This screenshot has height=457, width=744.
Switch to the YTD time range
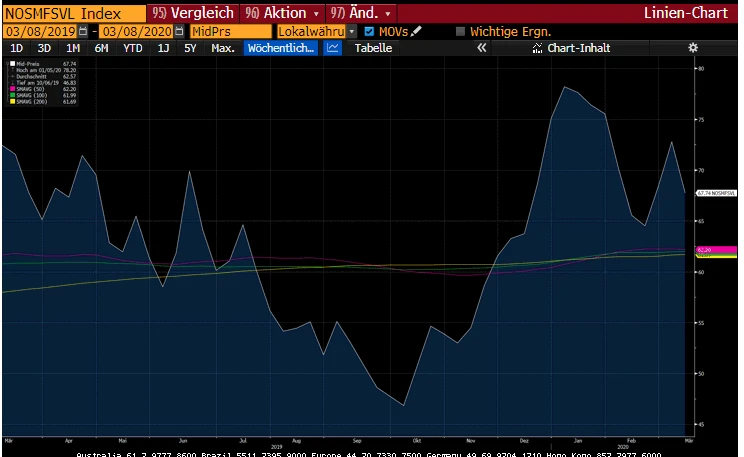[x=132, y=48]
